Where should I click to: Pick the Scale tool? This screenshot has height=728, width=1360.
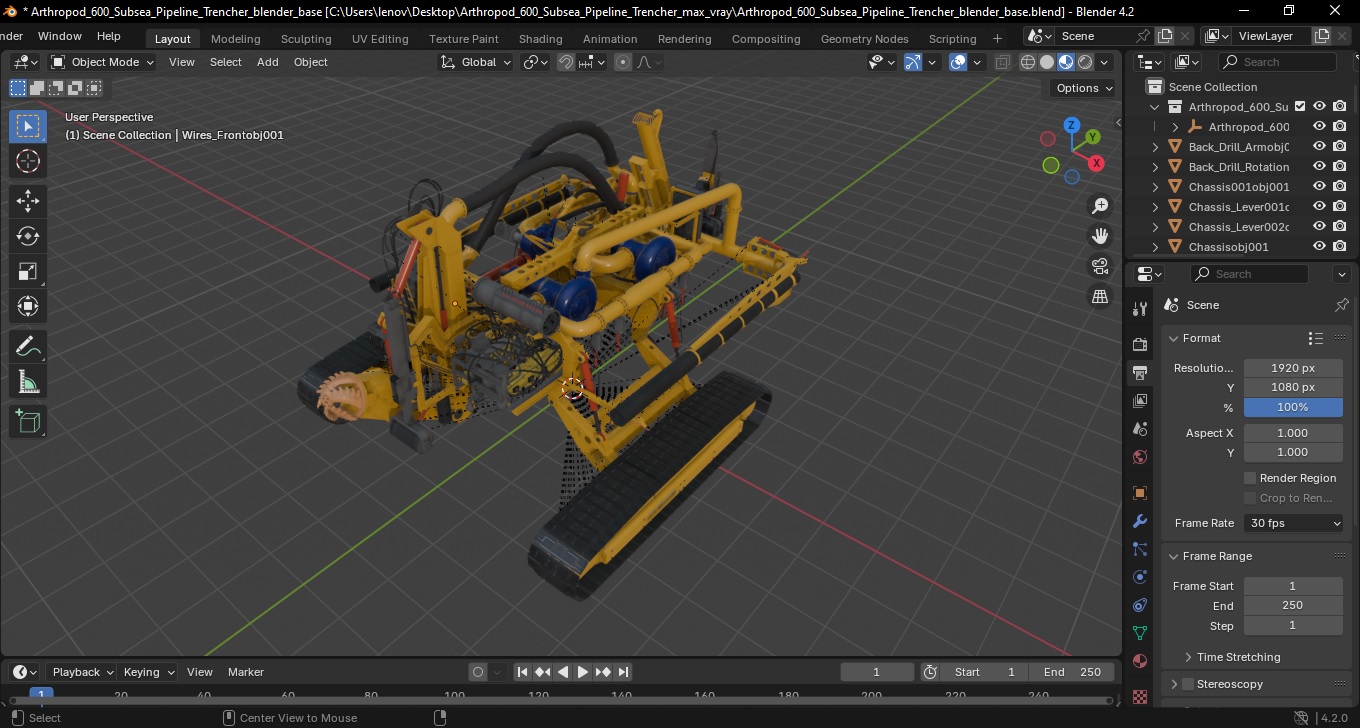[28, 271]
